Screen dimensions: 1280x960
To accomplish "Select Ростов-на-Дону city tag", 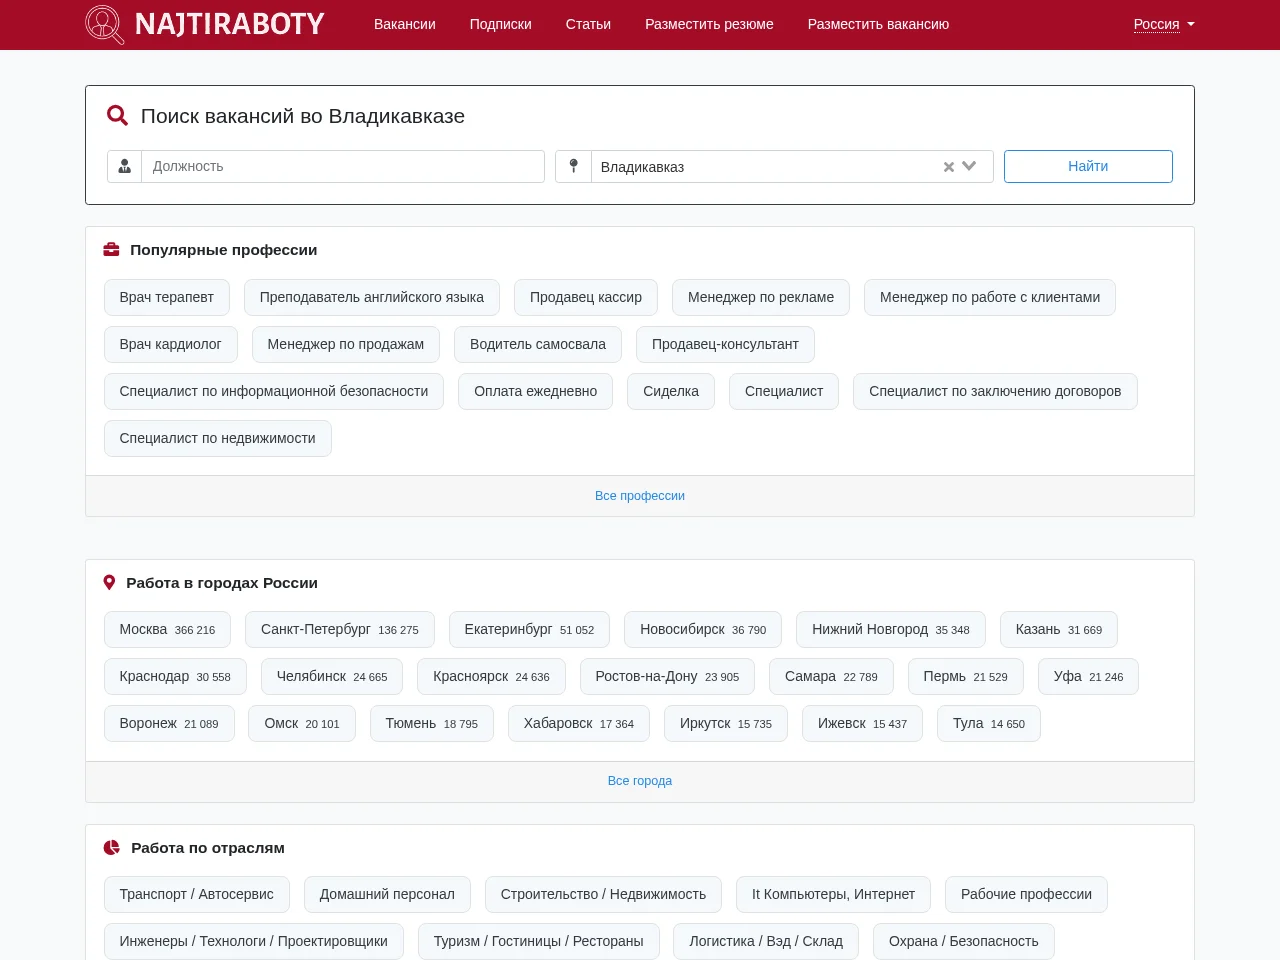I will click(x=667, y=676).
